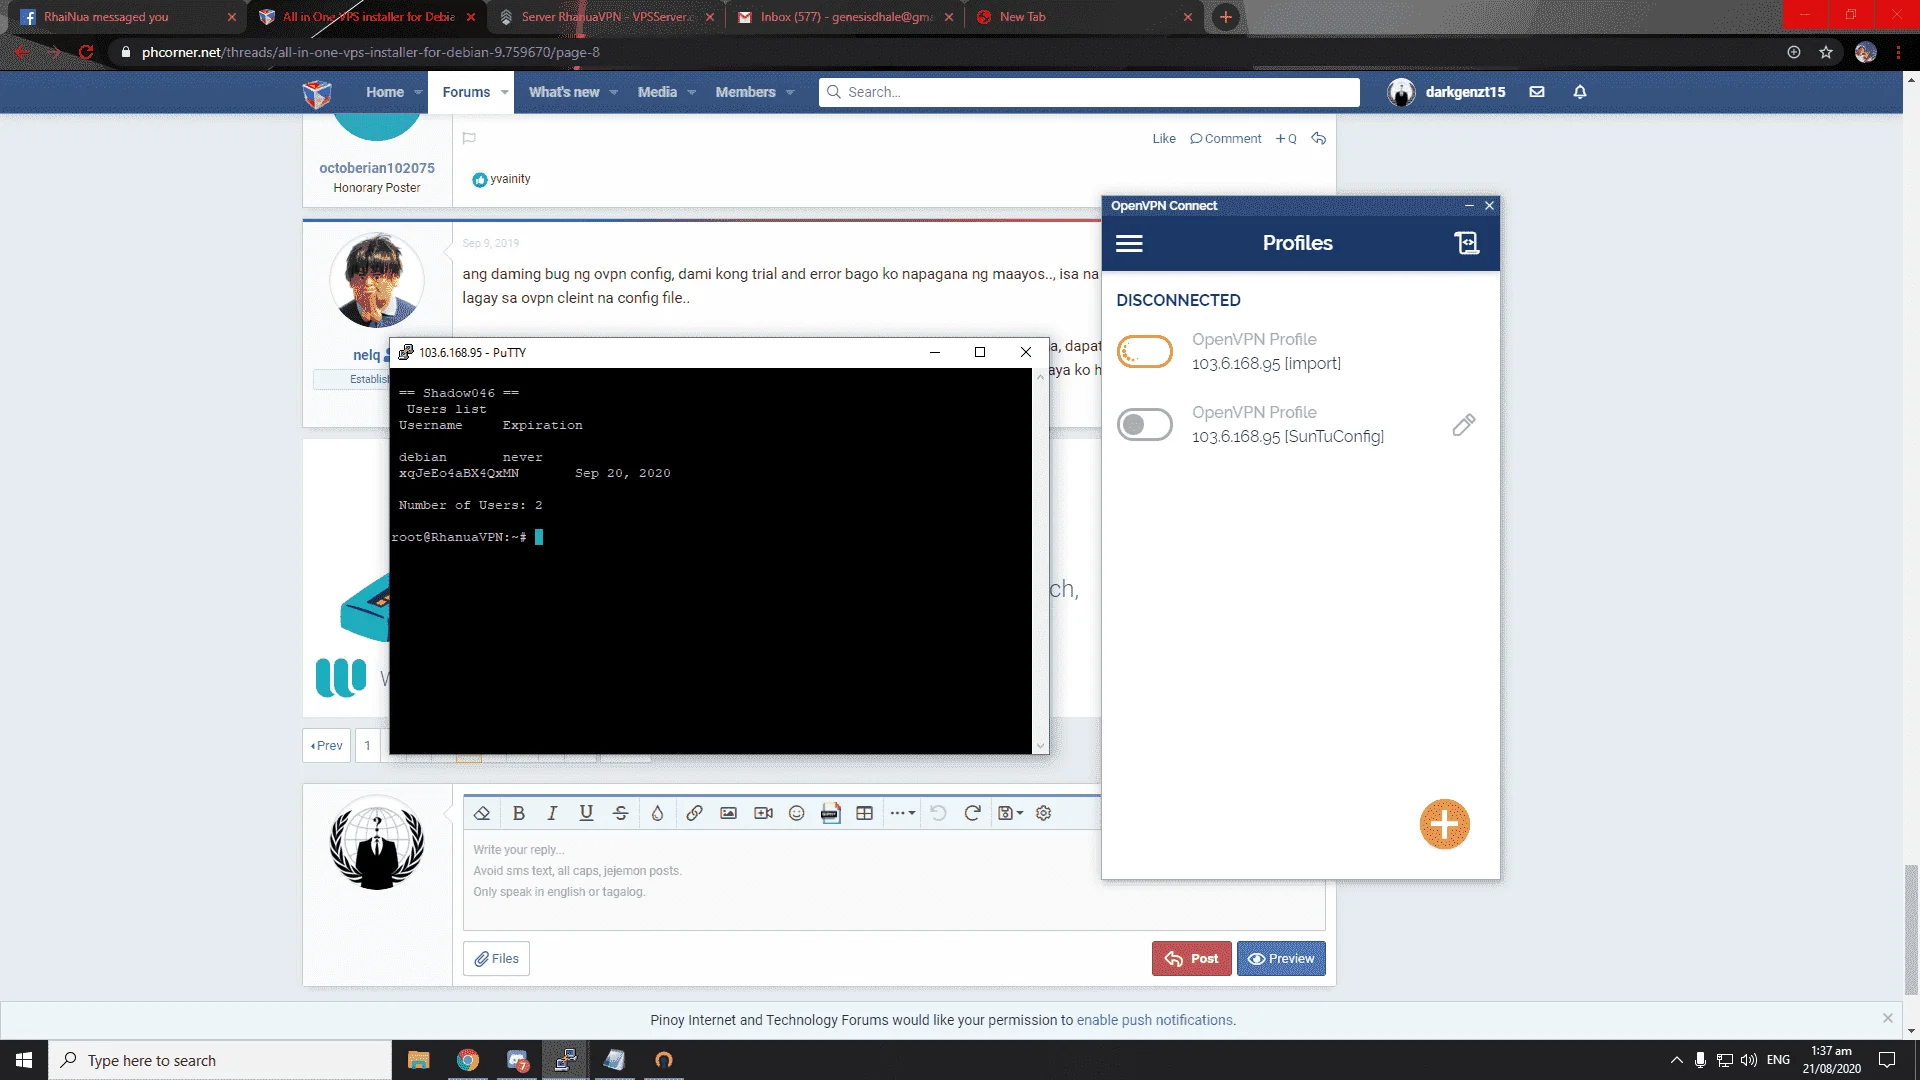
Task: Attach Files to the reply
Action: 496,958
